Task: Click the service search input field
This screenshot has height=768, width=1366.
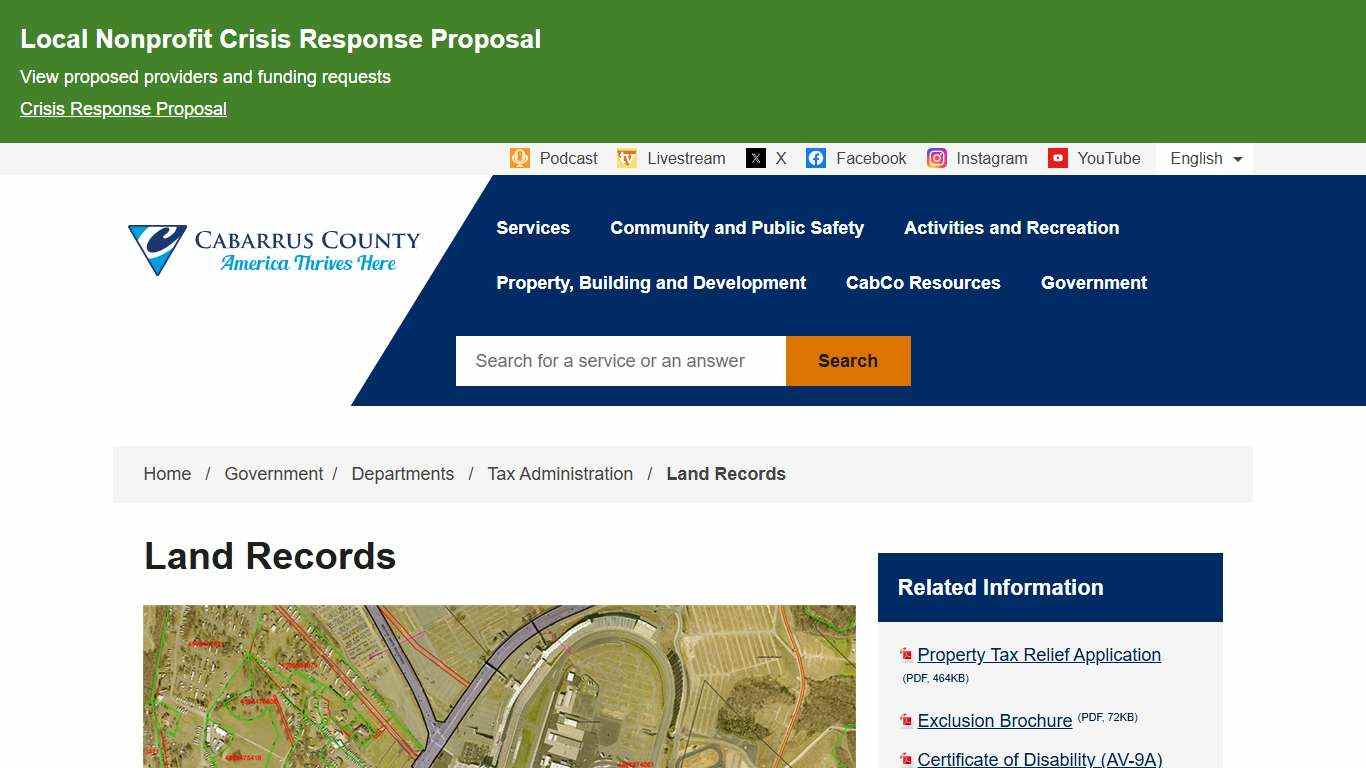Action: click(x=620, y=361)
